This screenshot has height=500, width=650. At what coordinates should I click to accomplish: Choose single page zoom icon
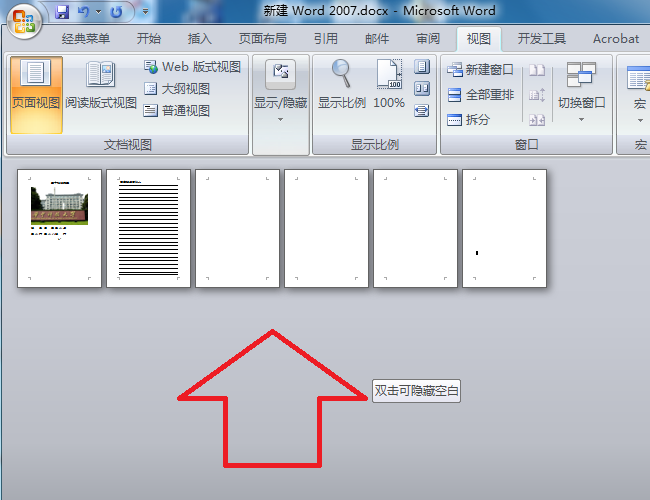tap(422, 66)
